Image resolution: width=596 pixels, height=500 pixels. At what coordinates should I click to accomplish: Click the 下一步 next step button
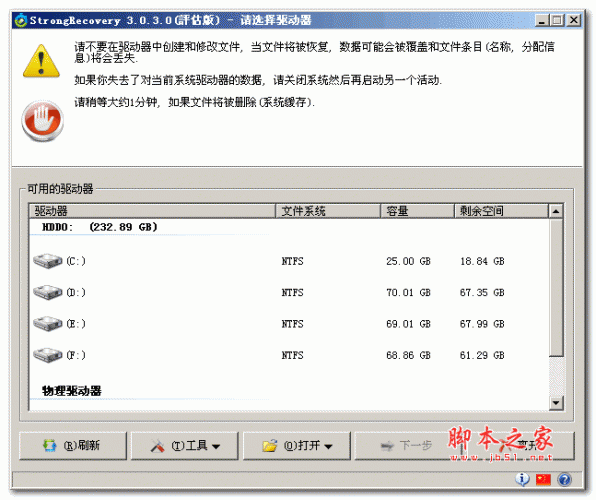click(407, 446)
